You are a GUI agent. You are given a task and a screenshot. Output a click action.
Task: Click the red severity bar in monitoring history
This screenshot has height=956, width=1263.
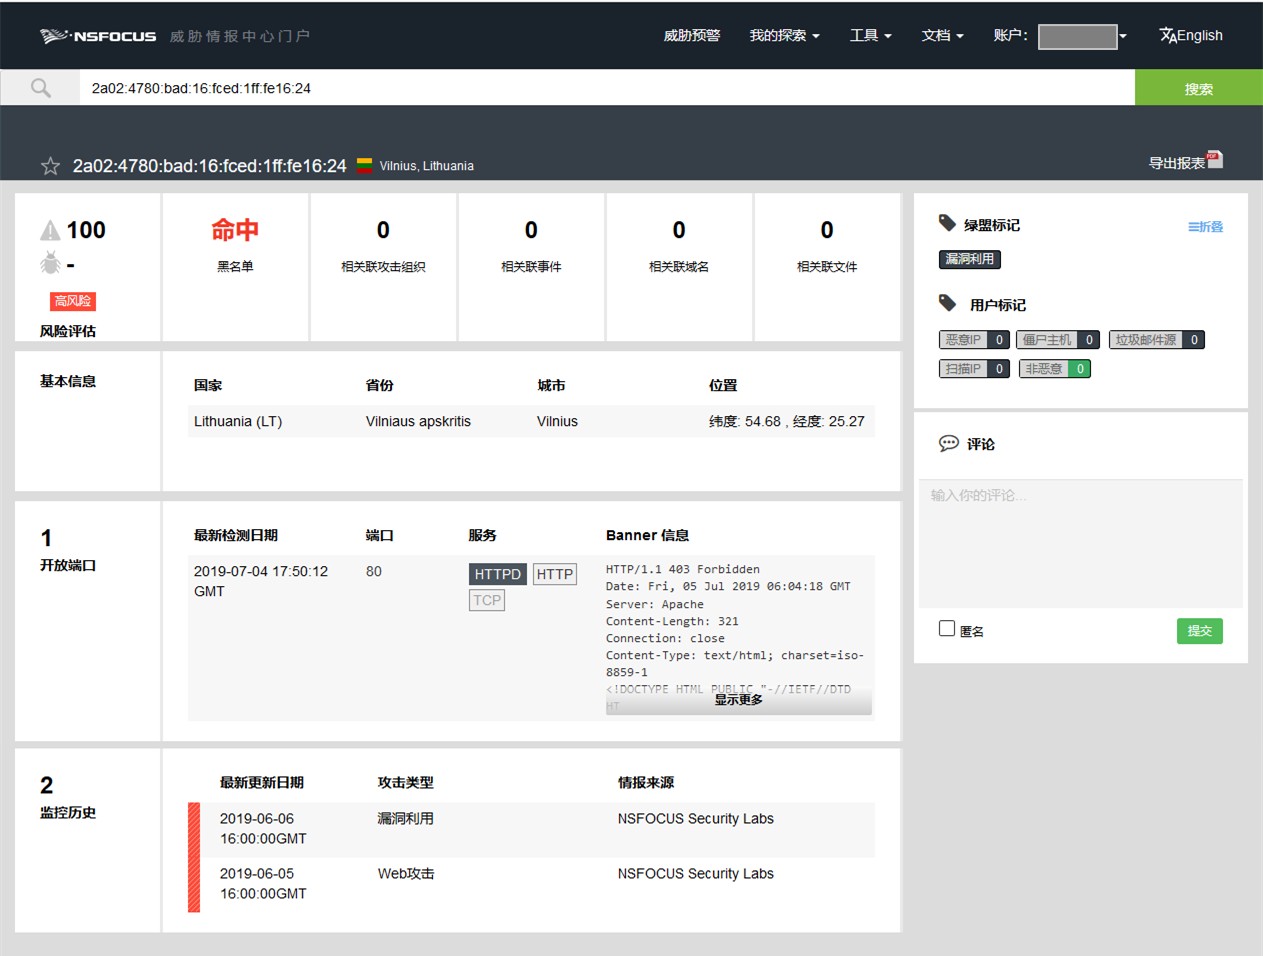pos(194,857)
